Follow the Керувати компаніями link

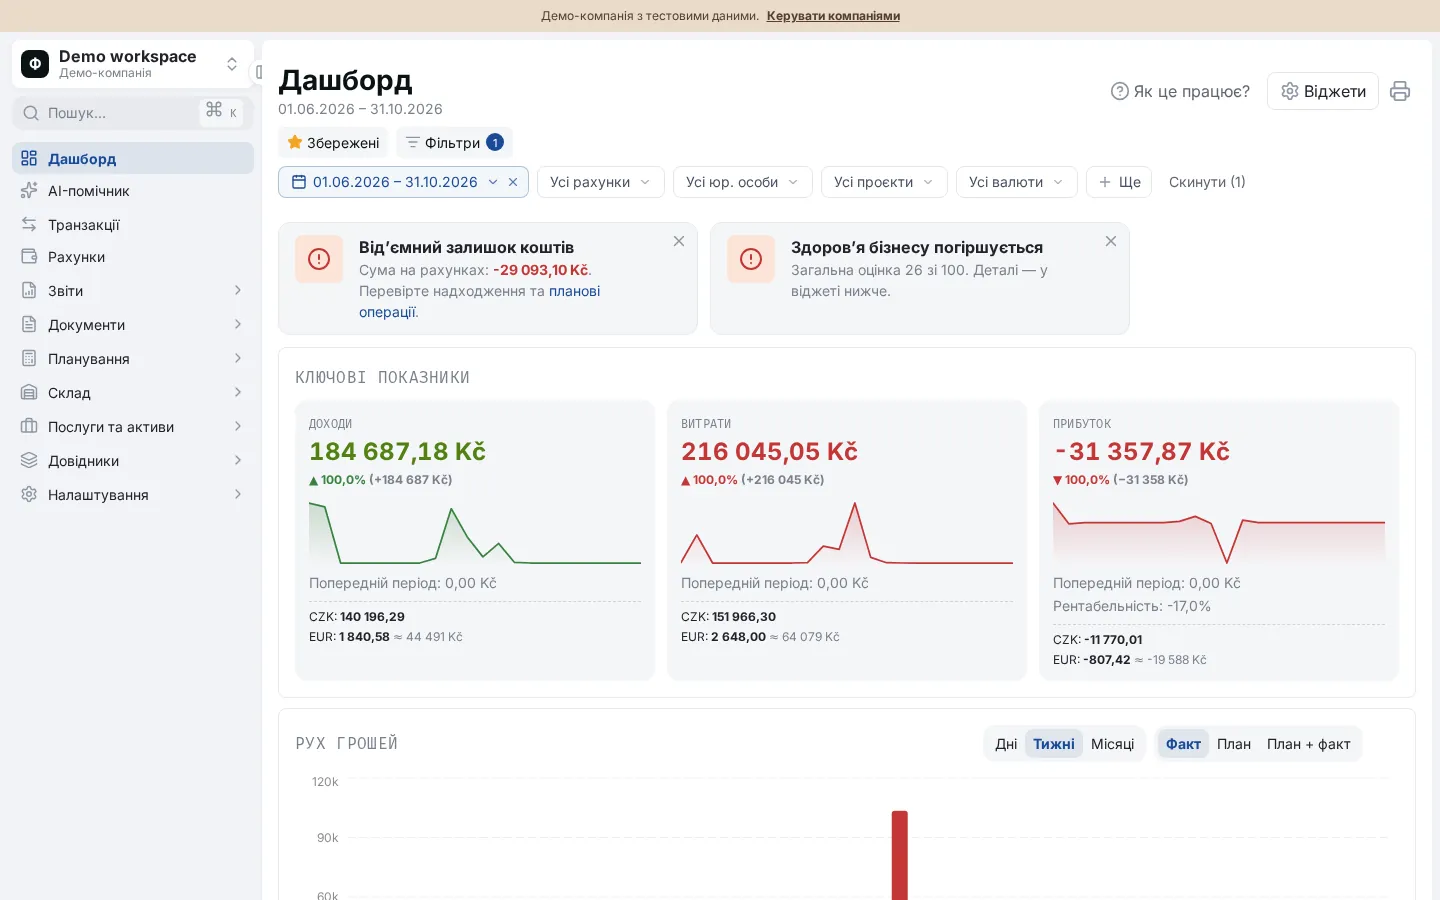coord(833,15)
